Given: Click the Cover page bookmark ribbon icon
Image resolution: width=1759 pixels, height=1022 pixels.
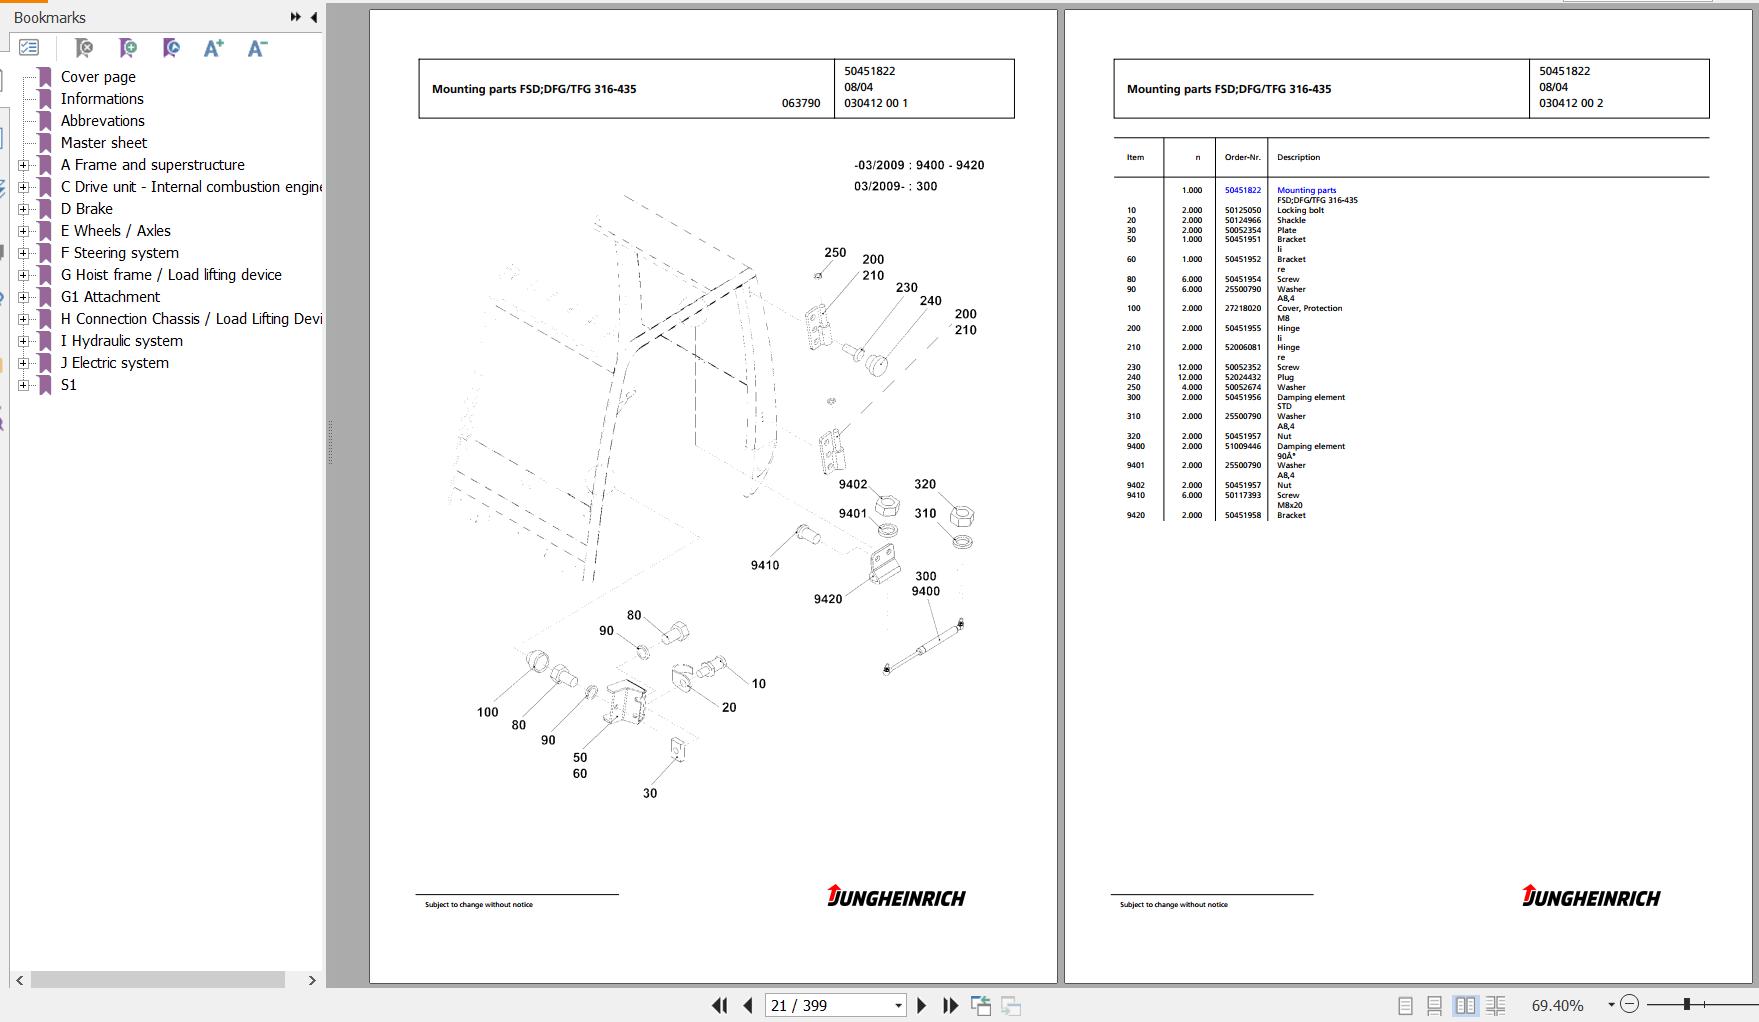Looking at the screenshot, I should [44, 77].
